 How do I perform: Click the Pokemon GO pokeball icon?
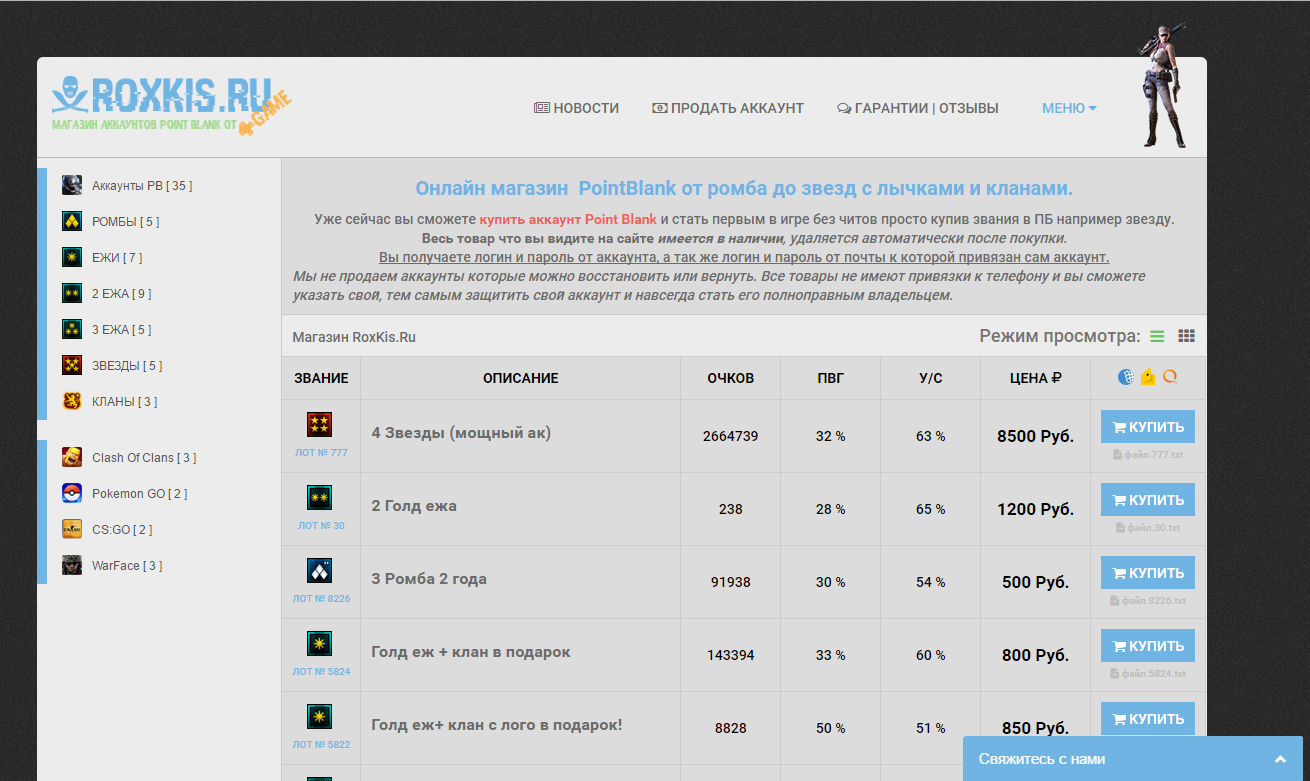[x=72, y=493]
